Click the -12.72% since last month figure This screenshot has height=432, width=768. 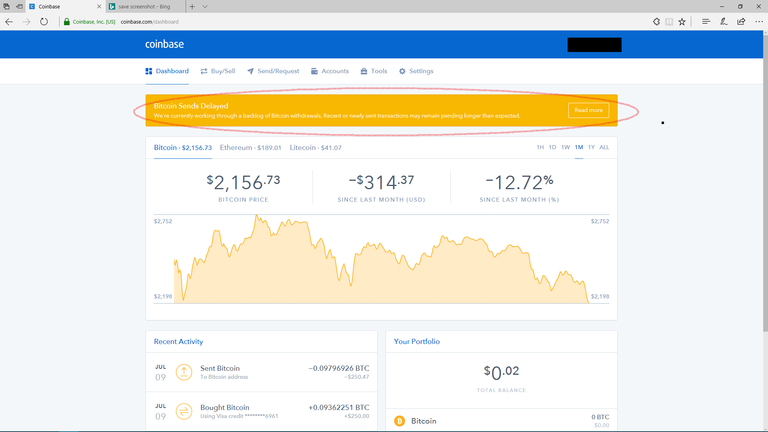(519, 183)
